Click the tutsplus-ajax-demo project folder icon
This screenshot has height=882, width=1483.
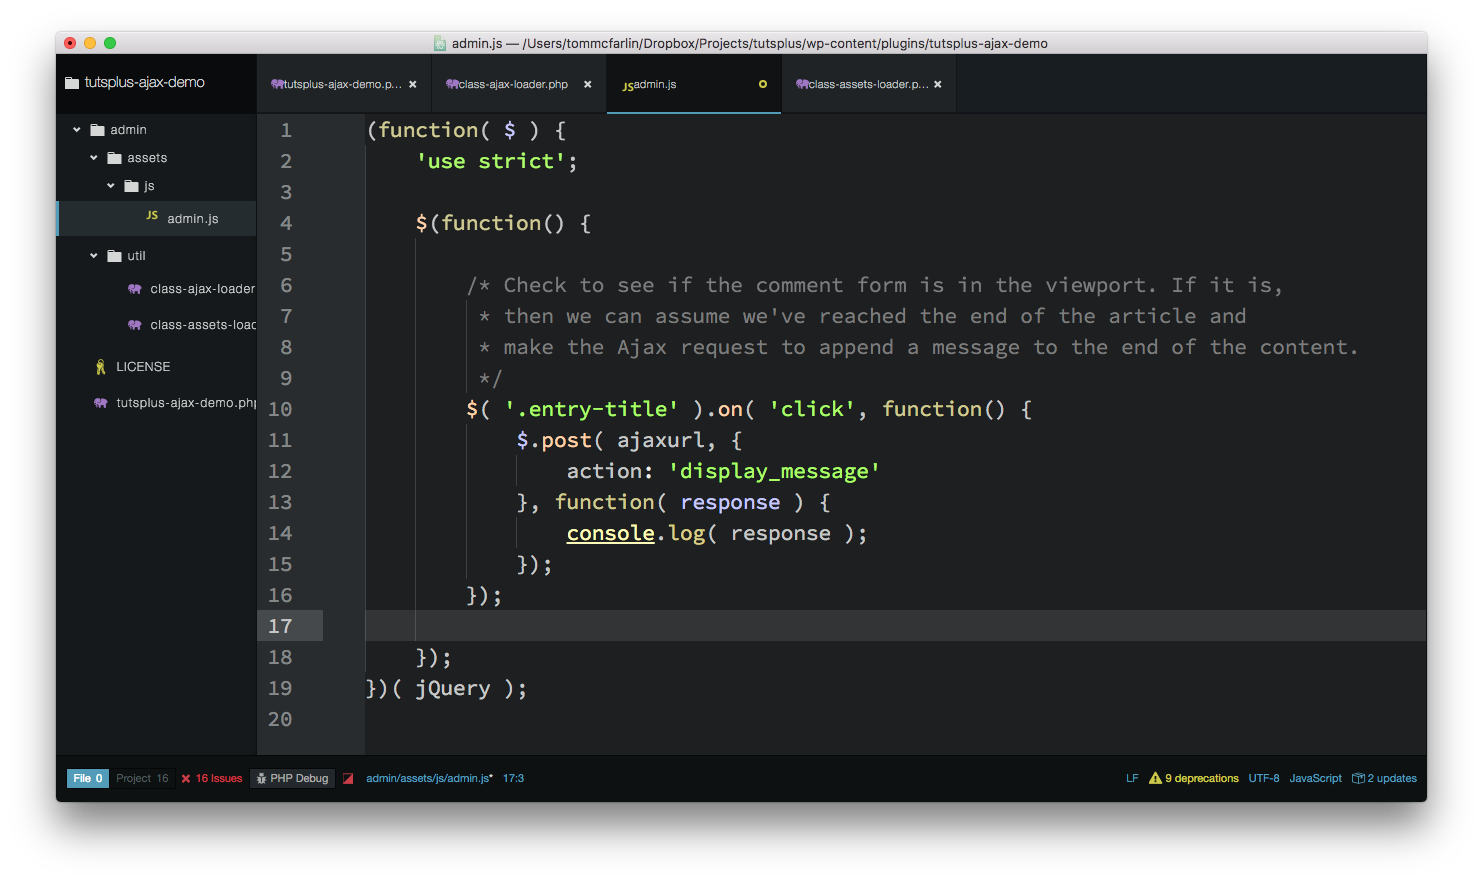(72, 83)
